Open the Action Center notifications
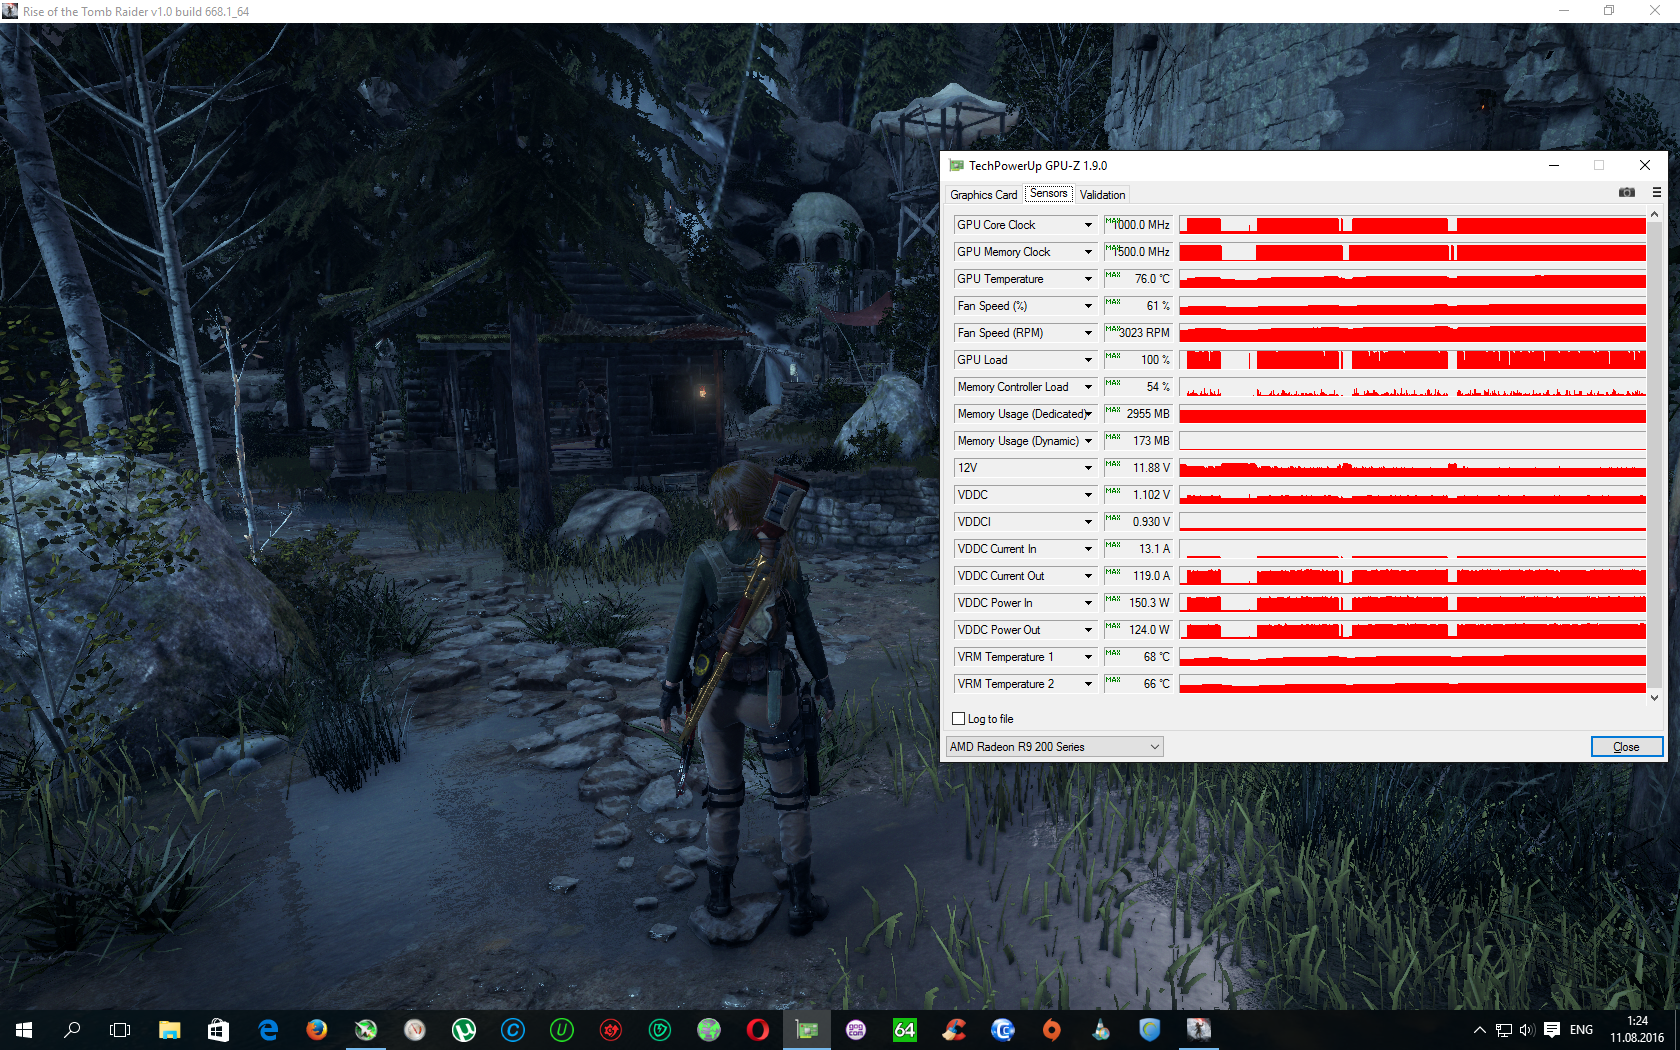 click(1552, 1030)
